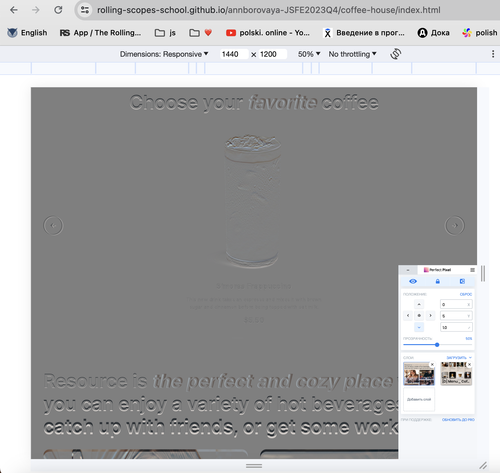The image size is (500, 473).
Task: Open the heart bookmarks folder
Action: tap(201, 33)
